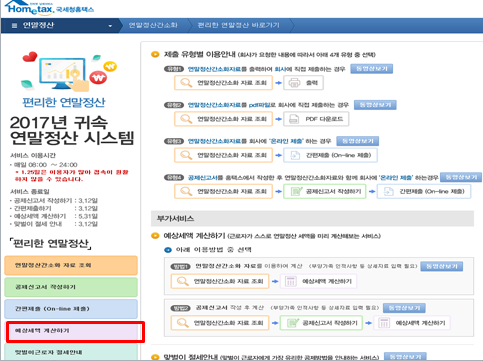Select the green 공제신고서 작성하기 sidebar button
Screen dimensions: 483x361
pyautogui.click(x=71, y=287)
